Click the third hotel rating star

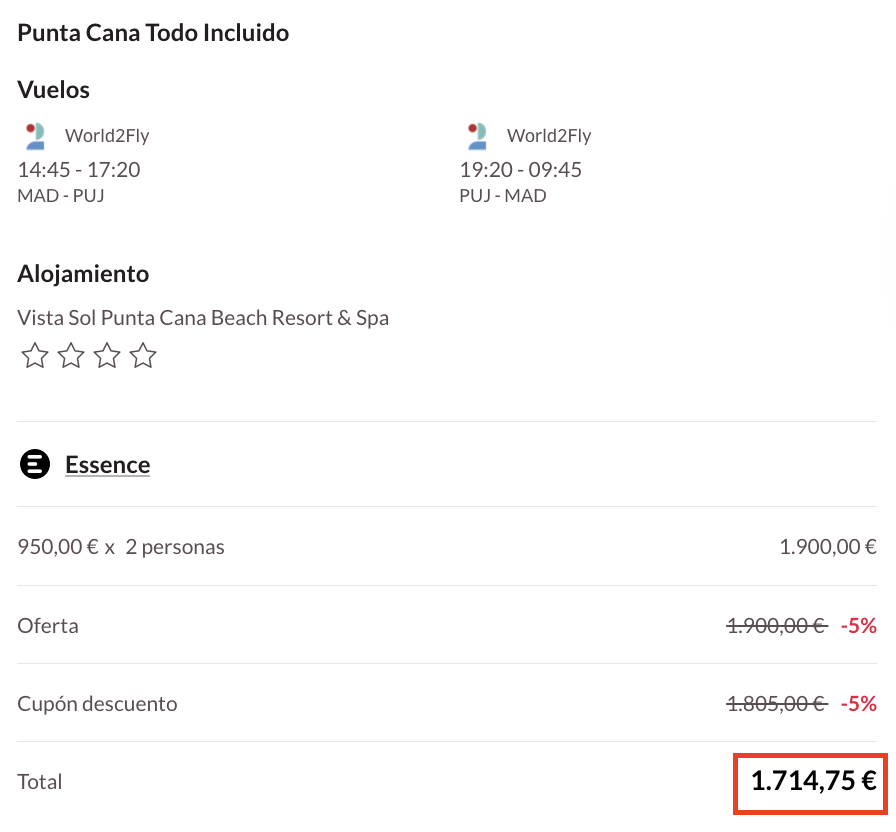tap(107, 356)
